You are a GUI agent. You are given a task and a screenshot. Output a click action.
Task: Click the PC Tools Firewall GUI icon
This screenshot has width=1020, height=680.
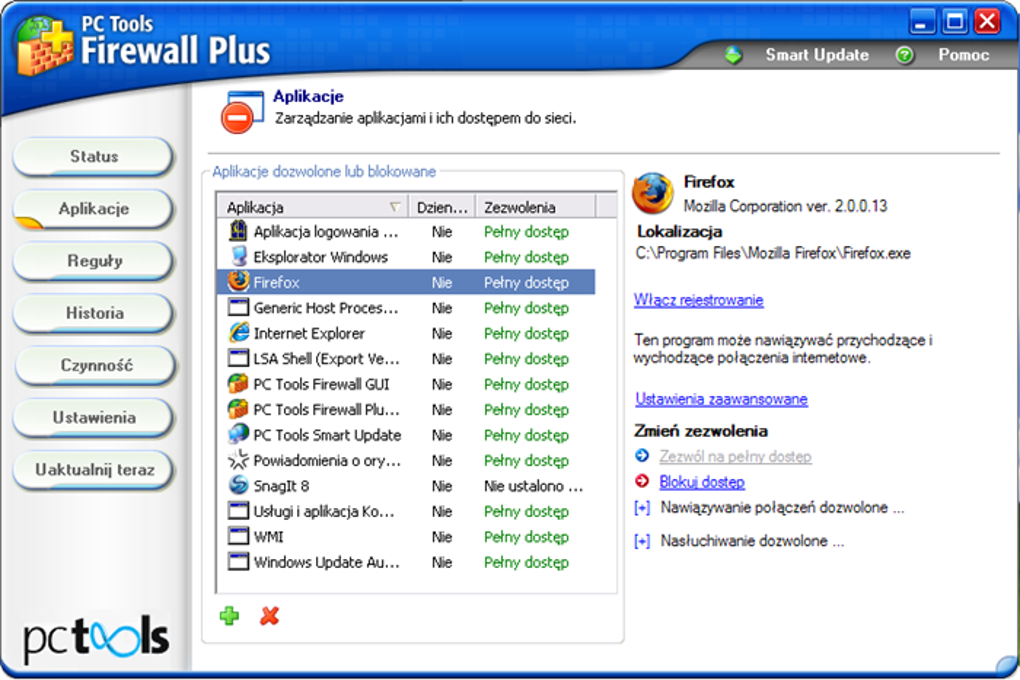click(239, 383)
